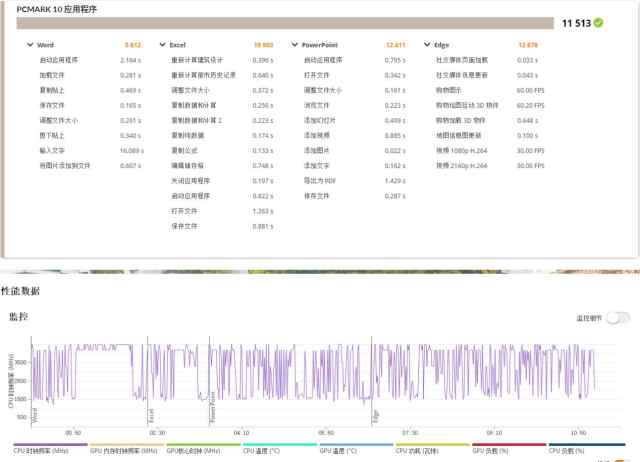This screenshot has width=640, height=462.
Task: Click the 性能数据 heading
Action: 20,291
